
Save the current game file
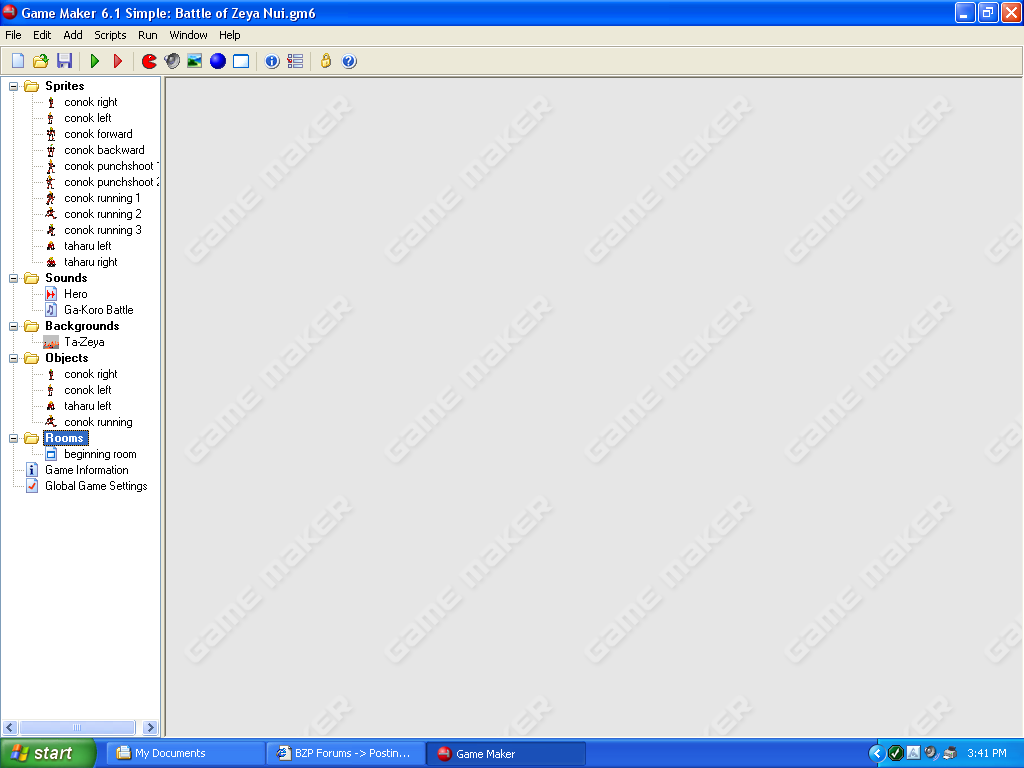tap(64, 61)
